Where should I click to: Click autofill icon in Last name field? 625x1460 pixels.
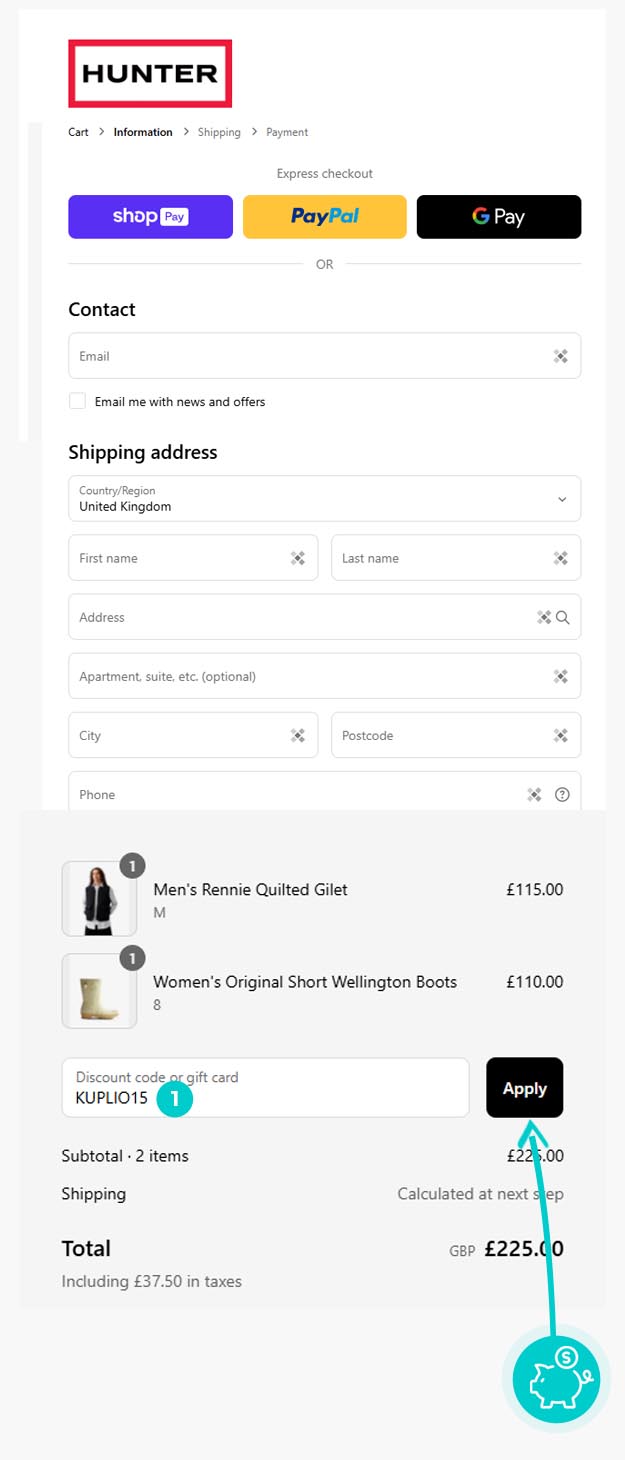[x=560, y=558]
